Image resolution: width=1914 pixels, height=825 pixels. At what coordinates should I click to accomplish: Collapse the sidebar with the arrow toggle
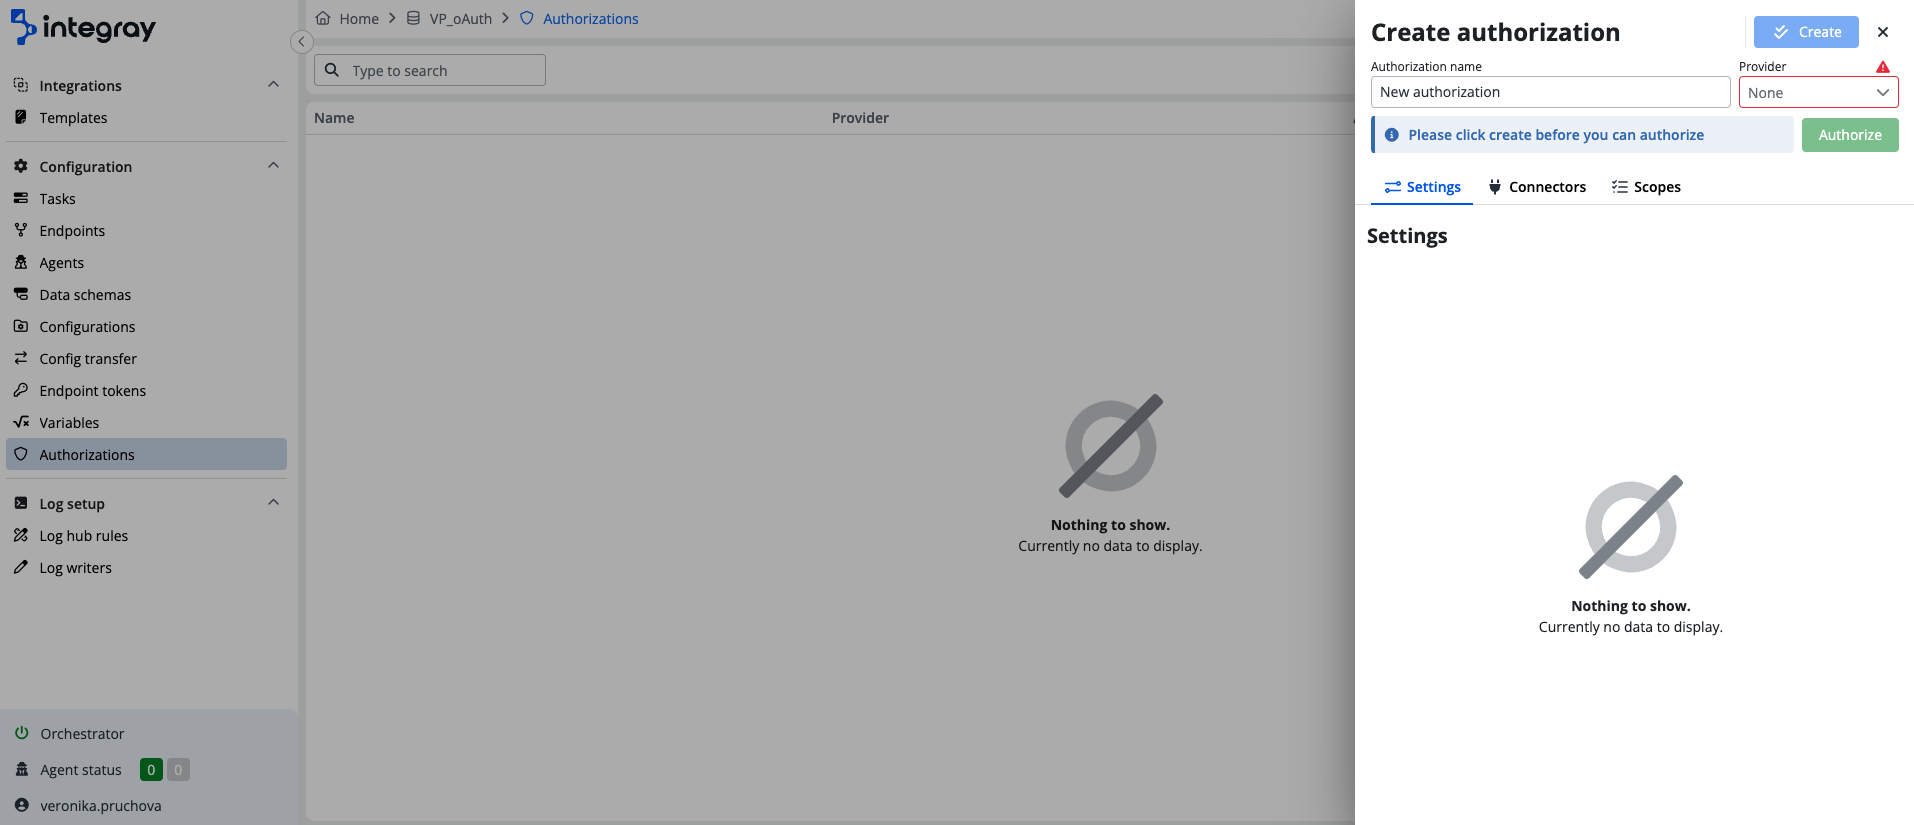coord(301,41)
